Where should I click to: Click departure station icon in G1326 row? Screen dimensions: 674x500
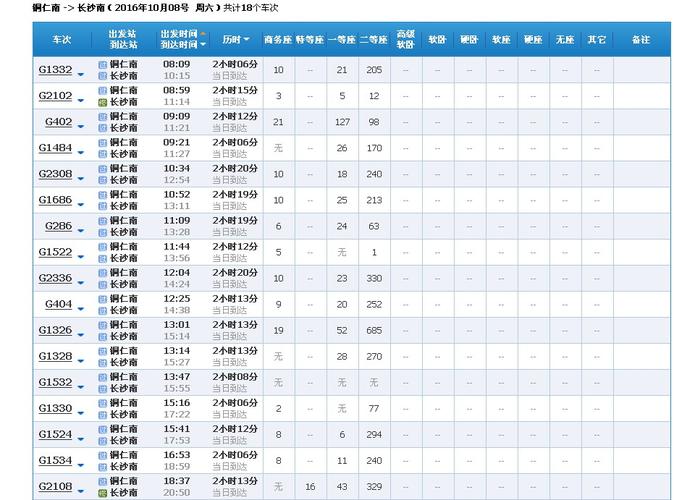click(x=103, y=325)
